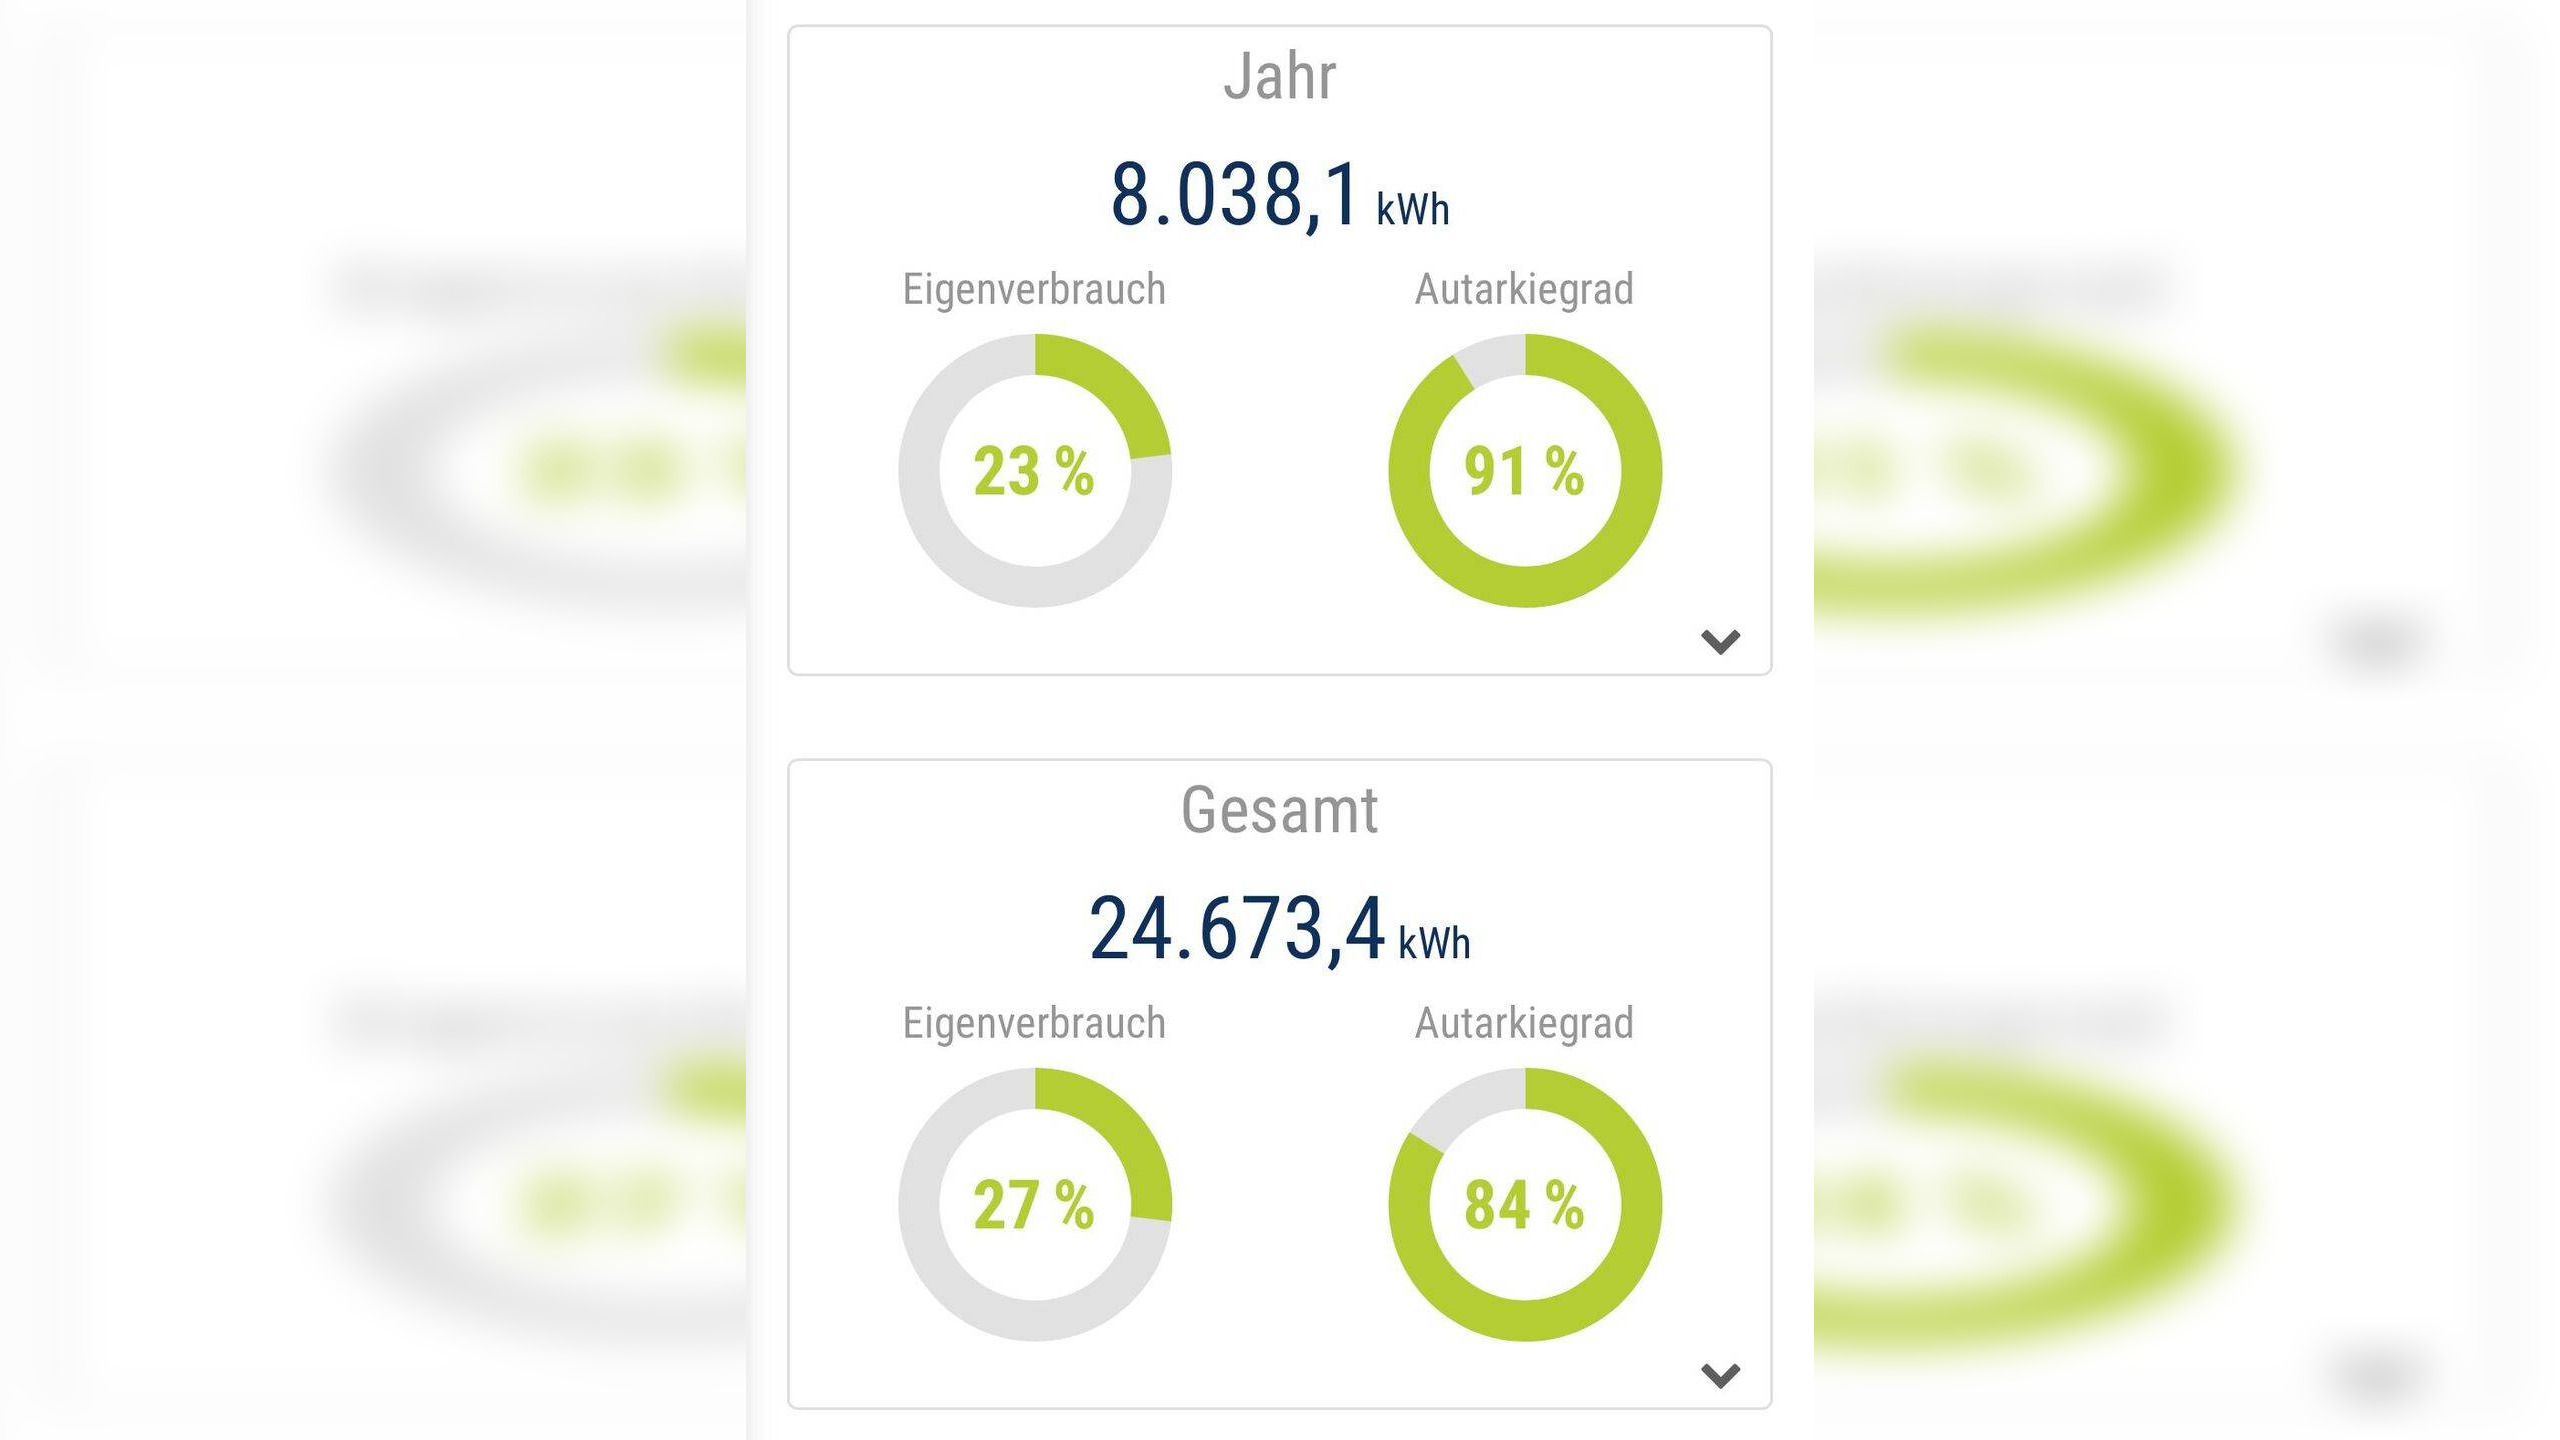Expand the Jahr card chevron

(x=1720, y=641)
